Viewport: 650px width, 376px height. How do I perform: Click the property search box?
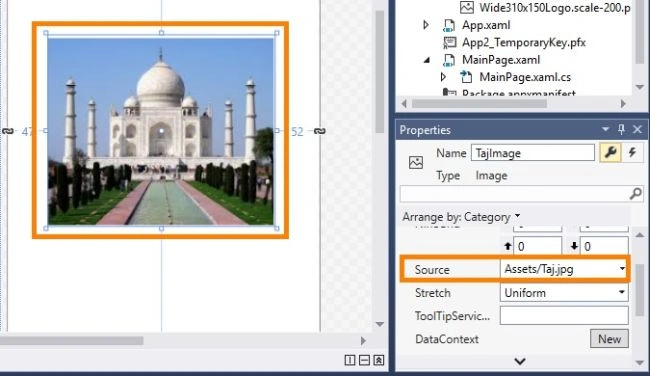[x=514, y=194]
